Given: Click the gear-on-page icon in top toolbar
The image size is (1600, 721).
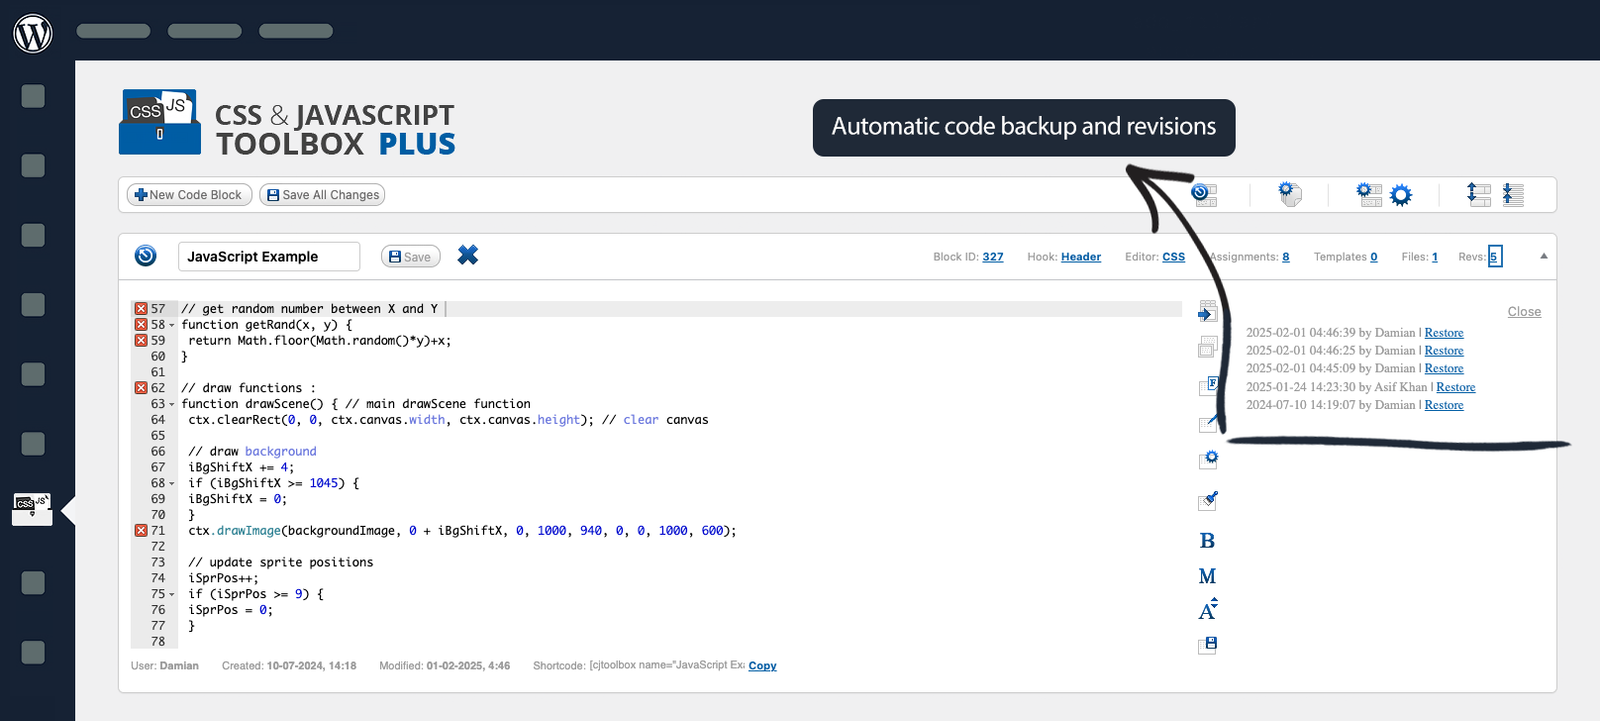Looking at the screenshot, I should (1290, 194).
